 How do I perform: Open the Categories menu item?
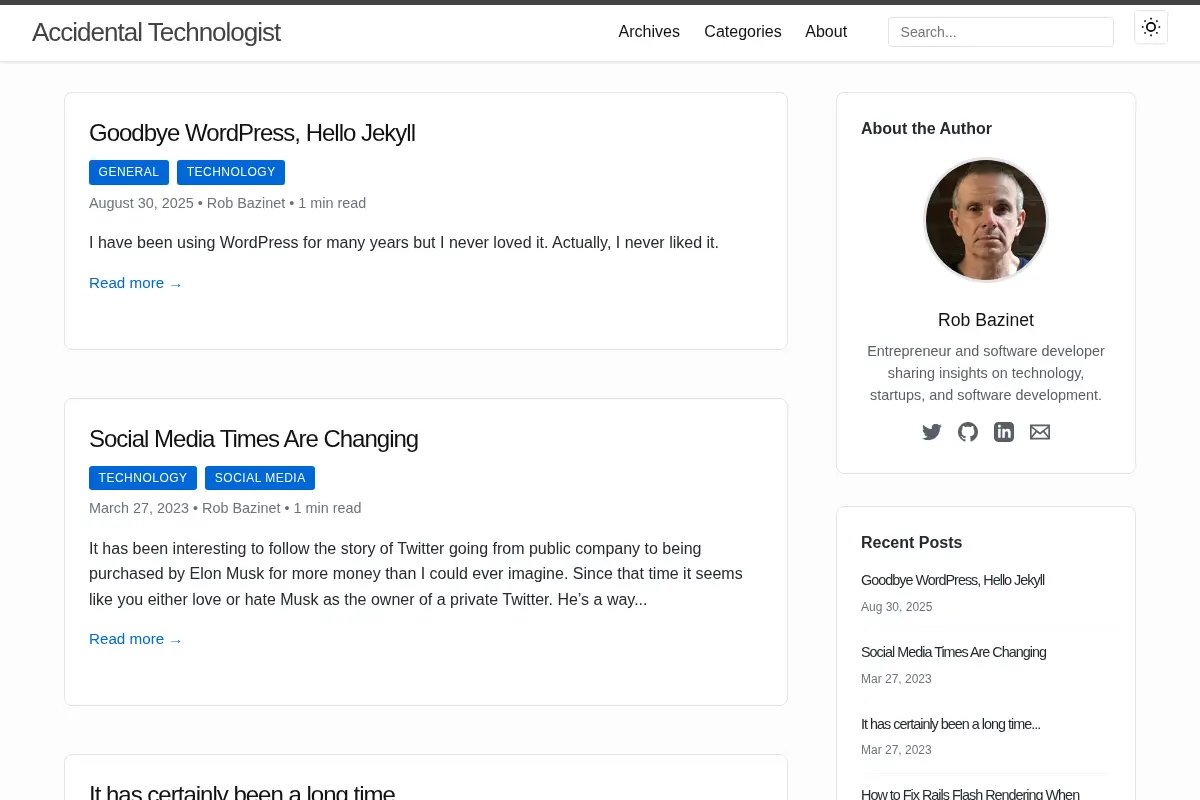point(743,32)
